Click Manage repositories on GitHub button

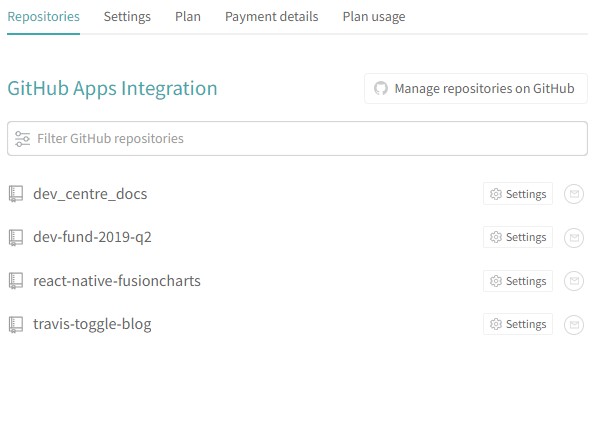[x=476, y=88]
